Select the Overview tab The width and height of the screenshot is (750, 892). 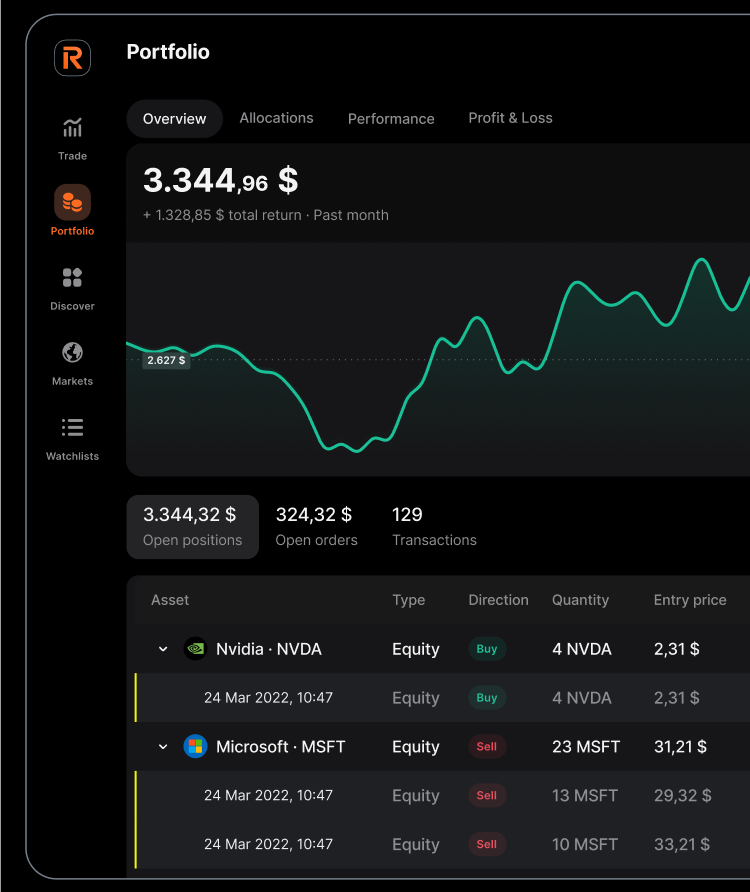point(174,118)
